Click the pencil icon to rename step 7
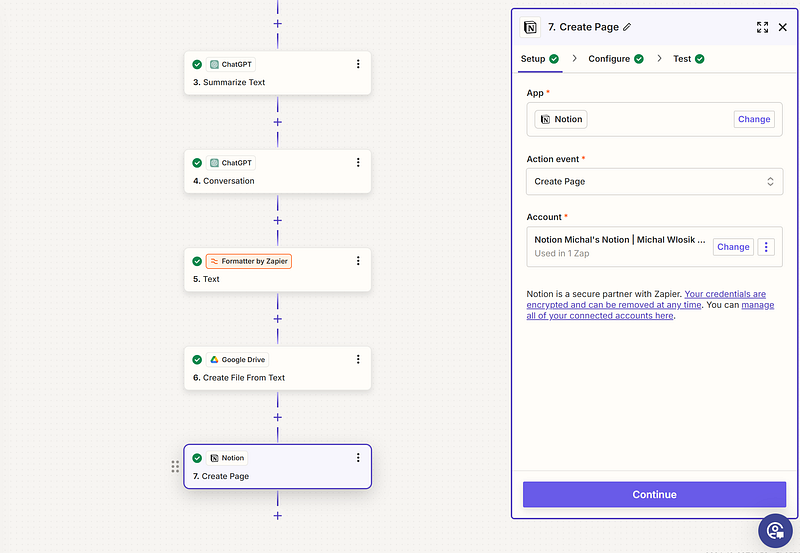Screen dimensions: 800x553 [x=627, y=27]
